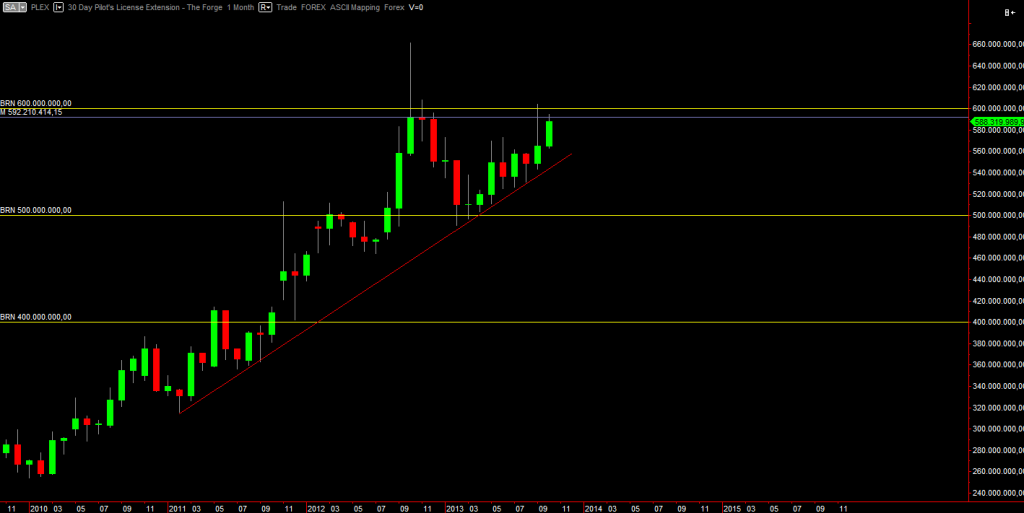
Task: Click the 640.000.000 price axis label
Action: tap(998, 66)
